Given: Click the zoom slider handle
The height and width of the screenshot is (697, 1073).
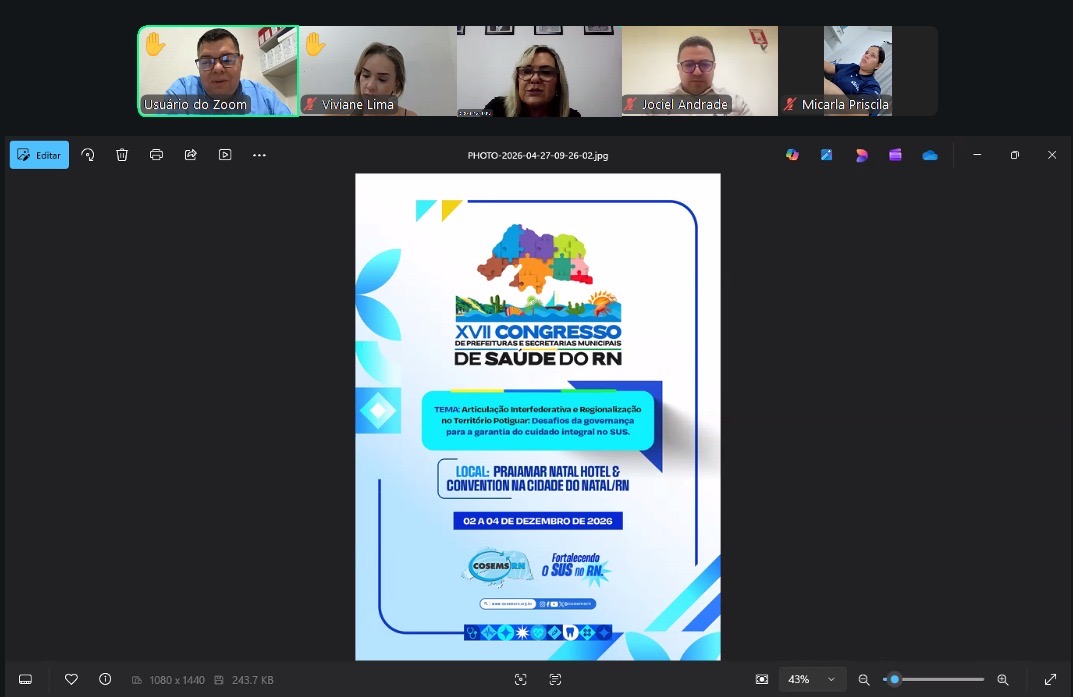Looking at the screenshot, I should [x=894, y=679].
